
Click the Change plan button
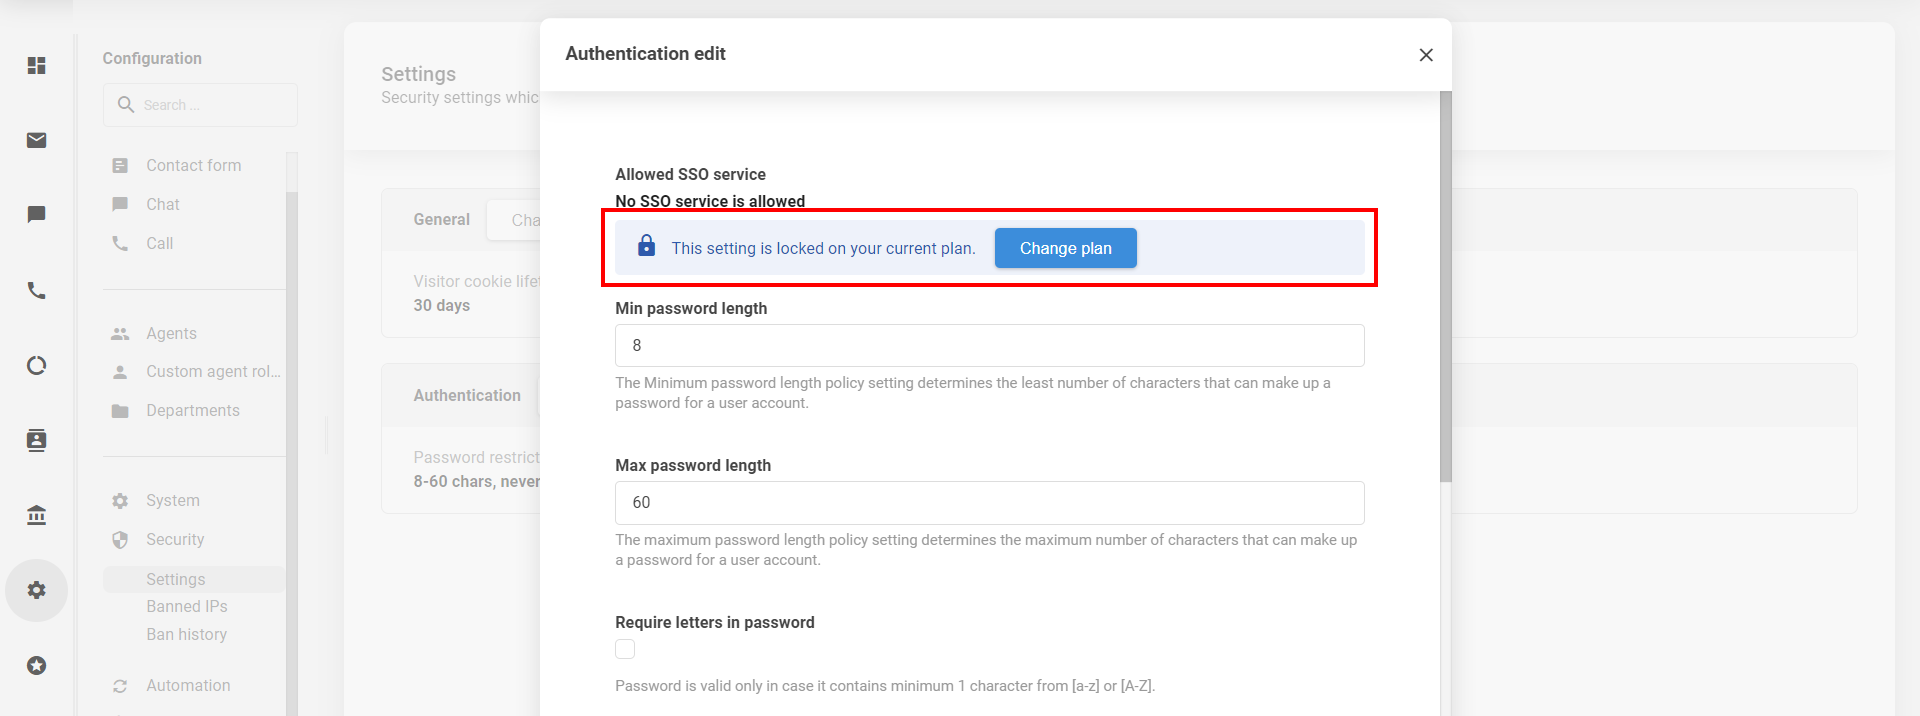point(1065,248)
